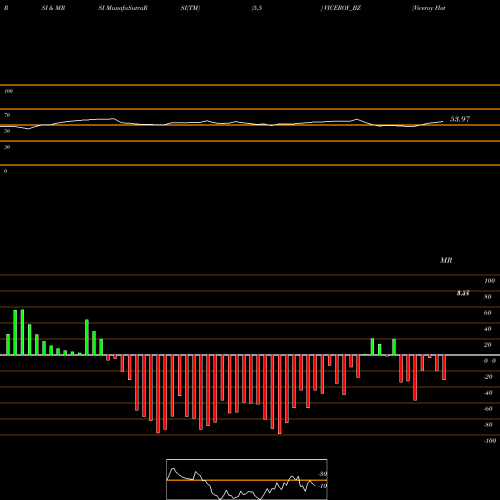This screenshot has height=500, width=500.
Task: Click the 30 level label on RSI axis
Action: point(7,147)
